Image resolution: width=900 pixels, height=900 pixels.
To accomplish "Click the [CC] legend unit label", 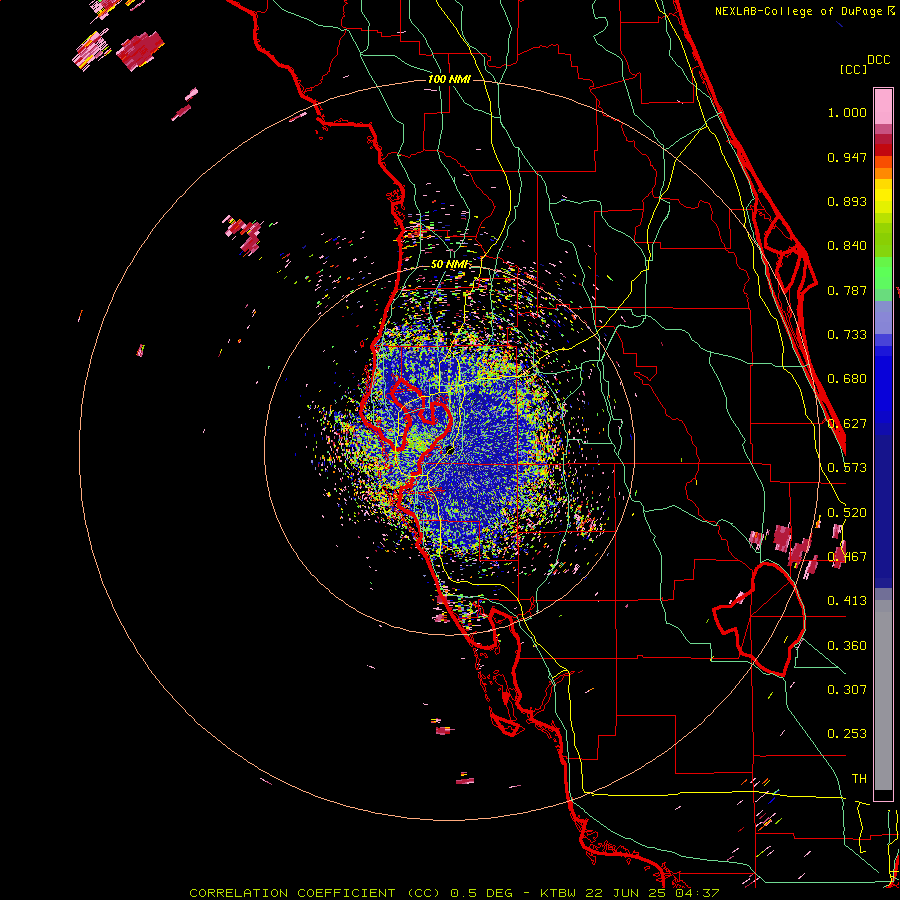I will [853, 69].
